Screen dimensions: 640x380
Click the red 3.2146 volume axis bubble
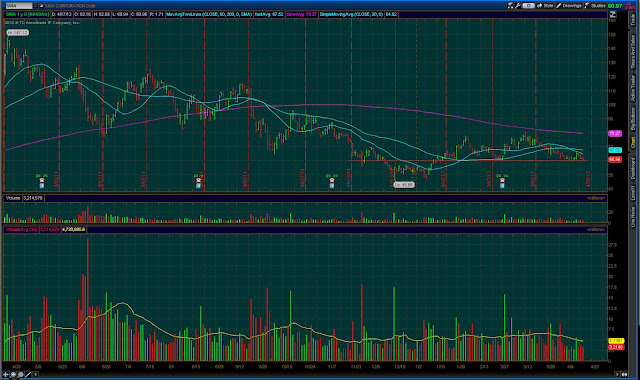[616, 347]
